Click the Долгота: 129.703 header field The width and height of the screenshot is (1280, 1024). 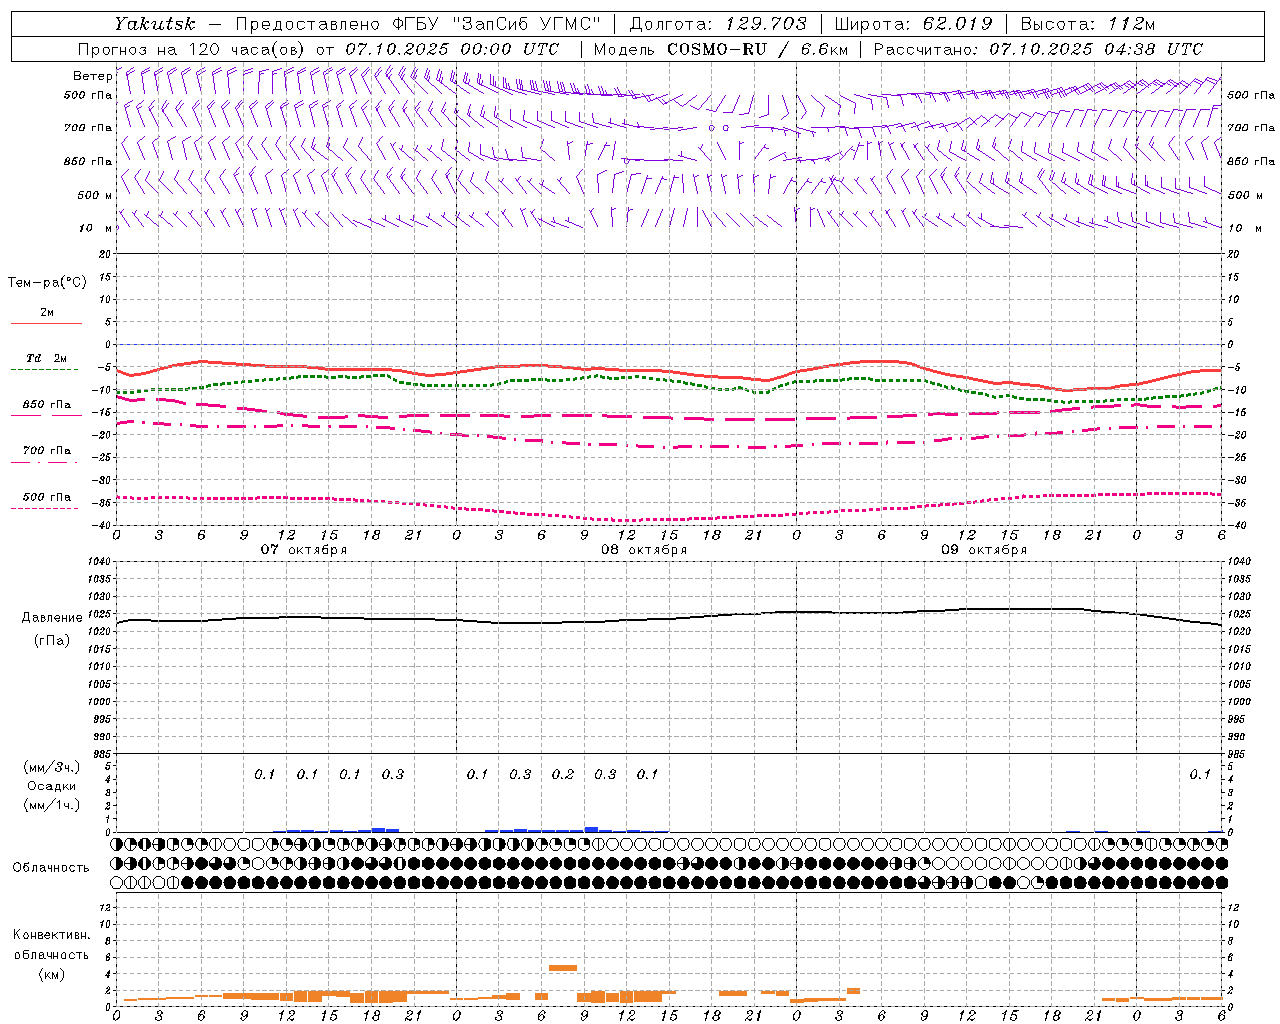718,24
